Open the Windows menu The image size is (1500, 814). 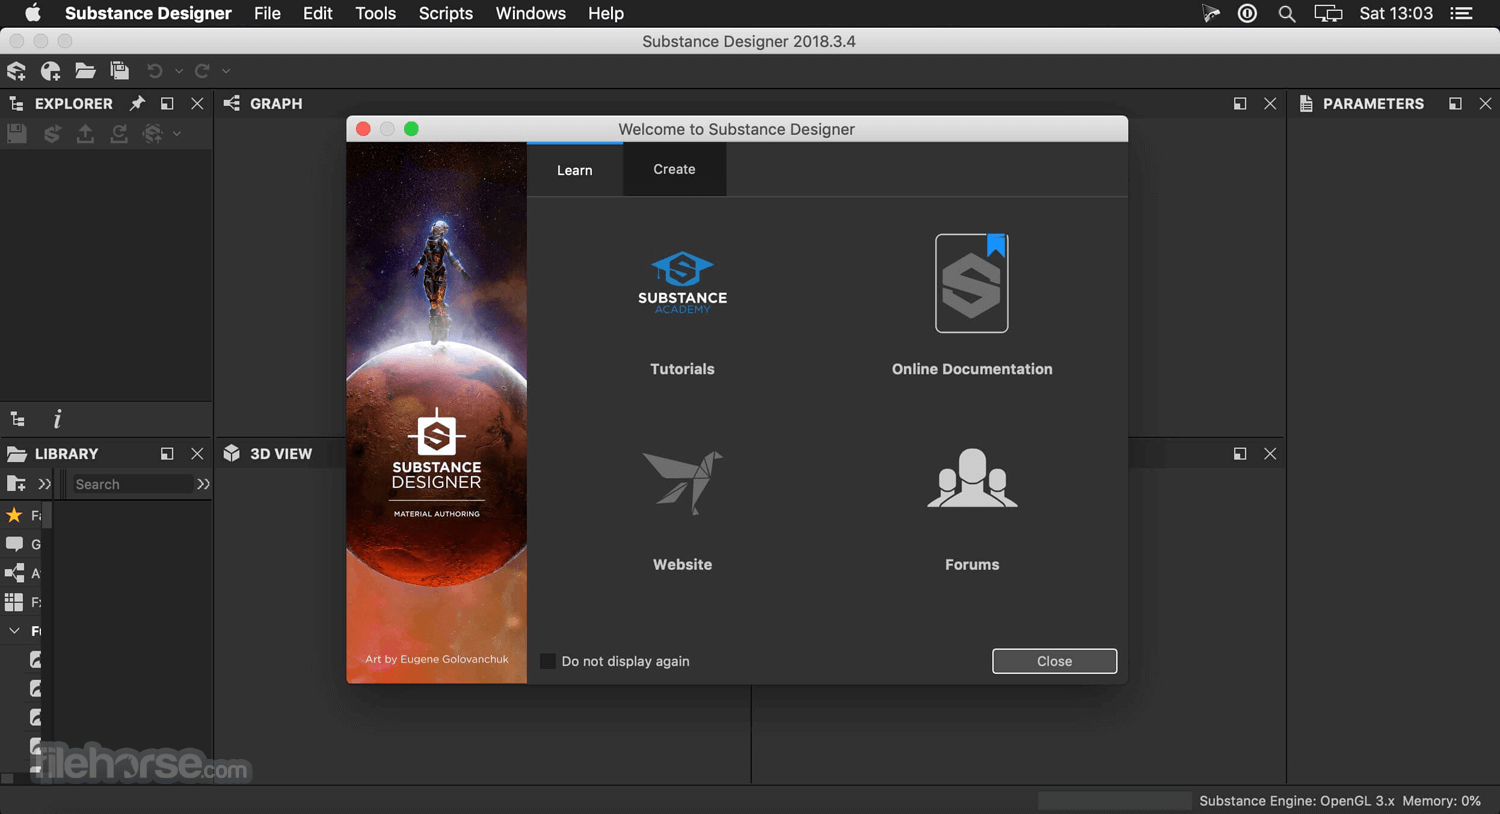tap(531, 13)
